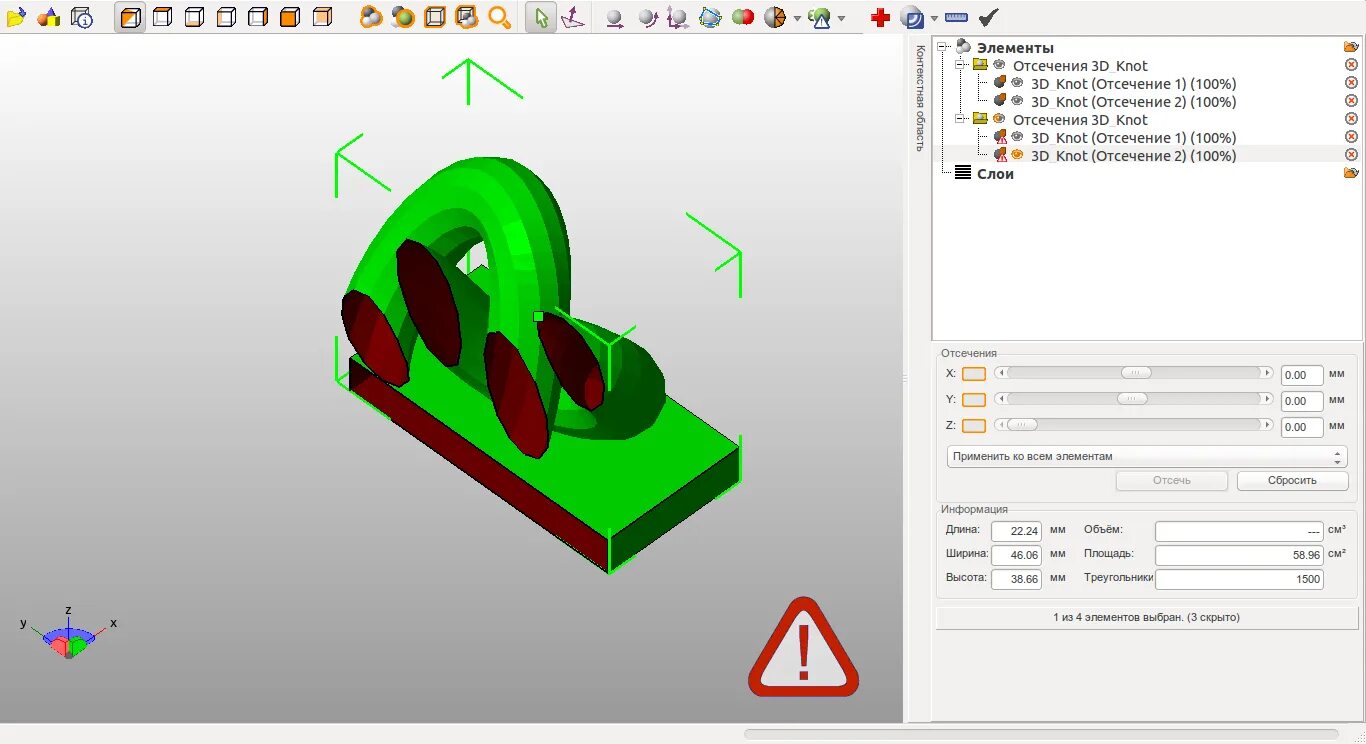Viewport: 1366px width, 744px height.
Task: Click the Площадь value 58.96
Action: click(1239, 555)
